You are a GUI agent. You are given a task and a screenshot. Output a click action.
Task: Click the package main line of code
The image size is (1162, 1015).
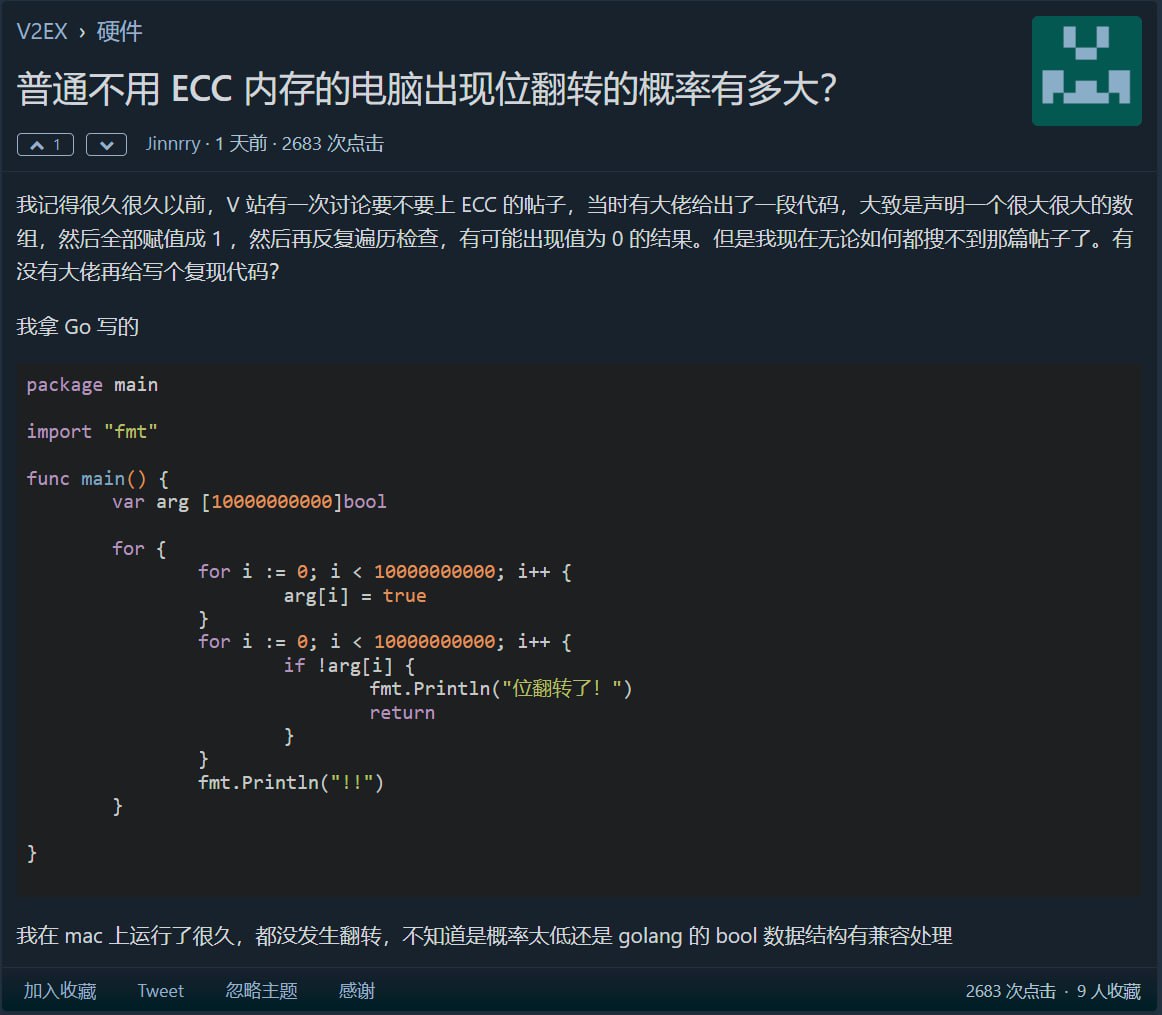(92, 384)
